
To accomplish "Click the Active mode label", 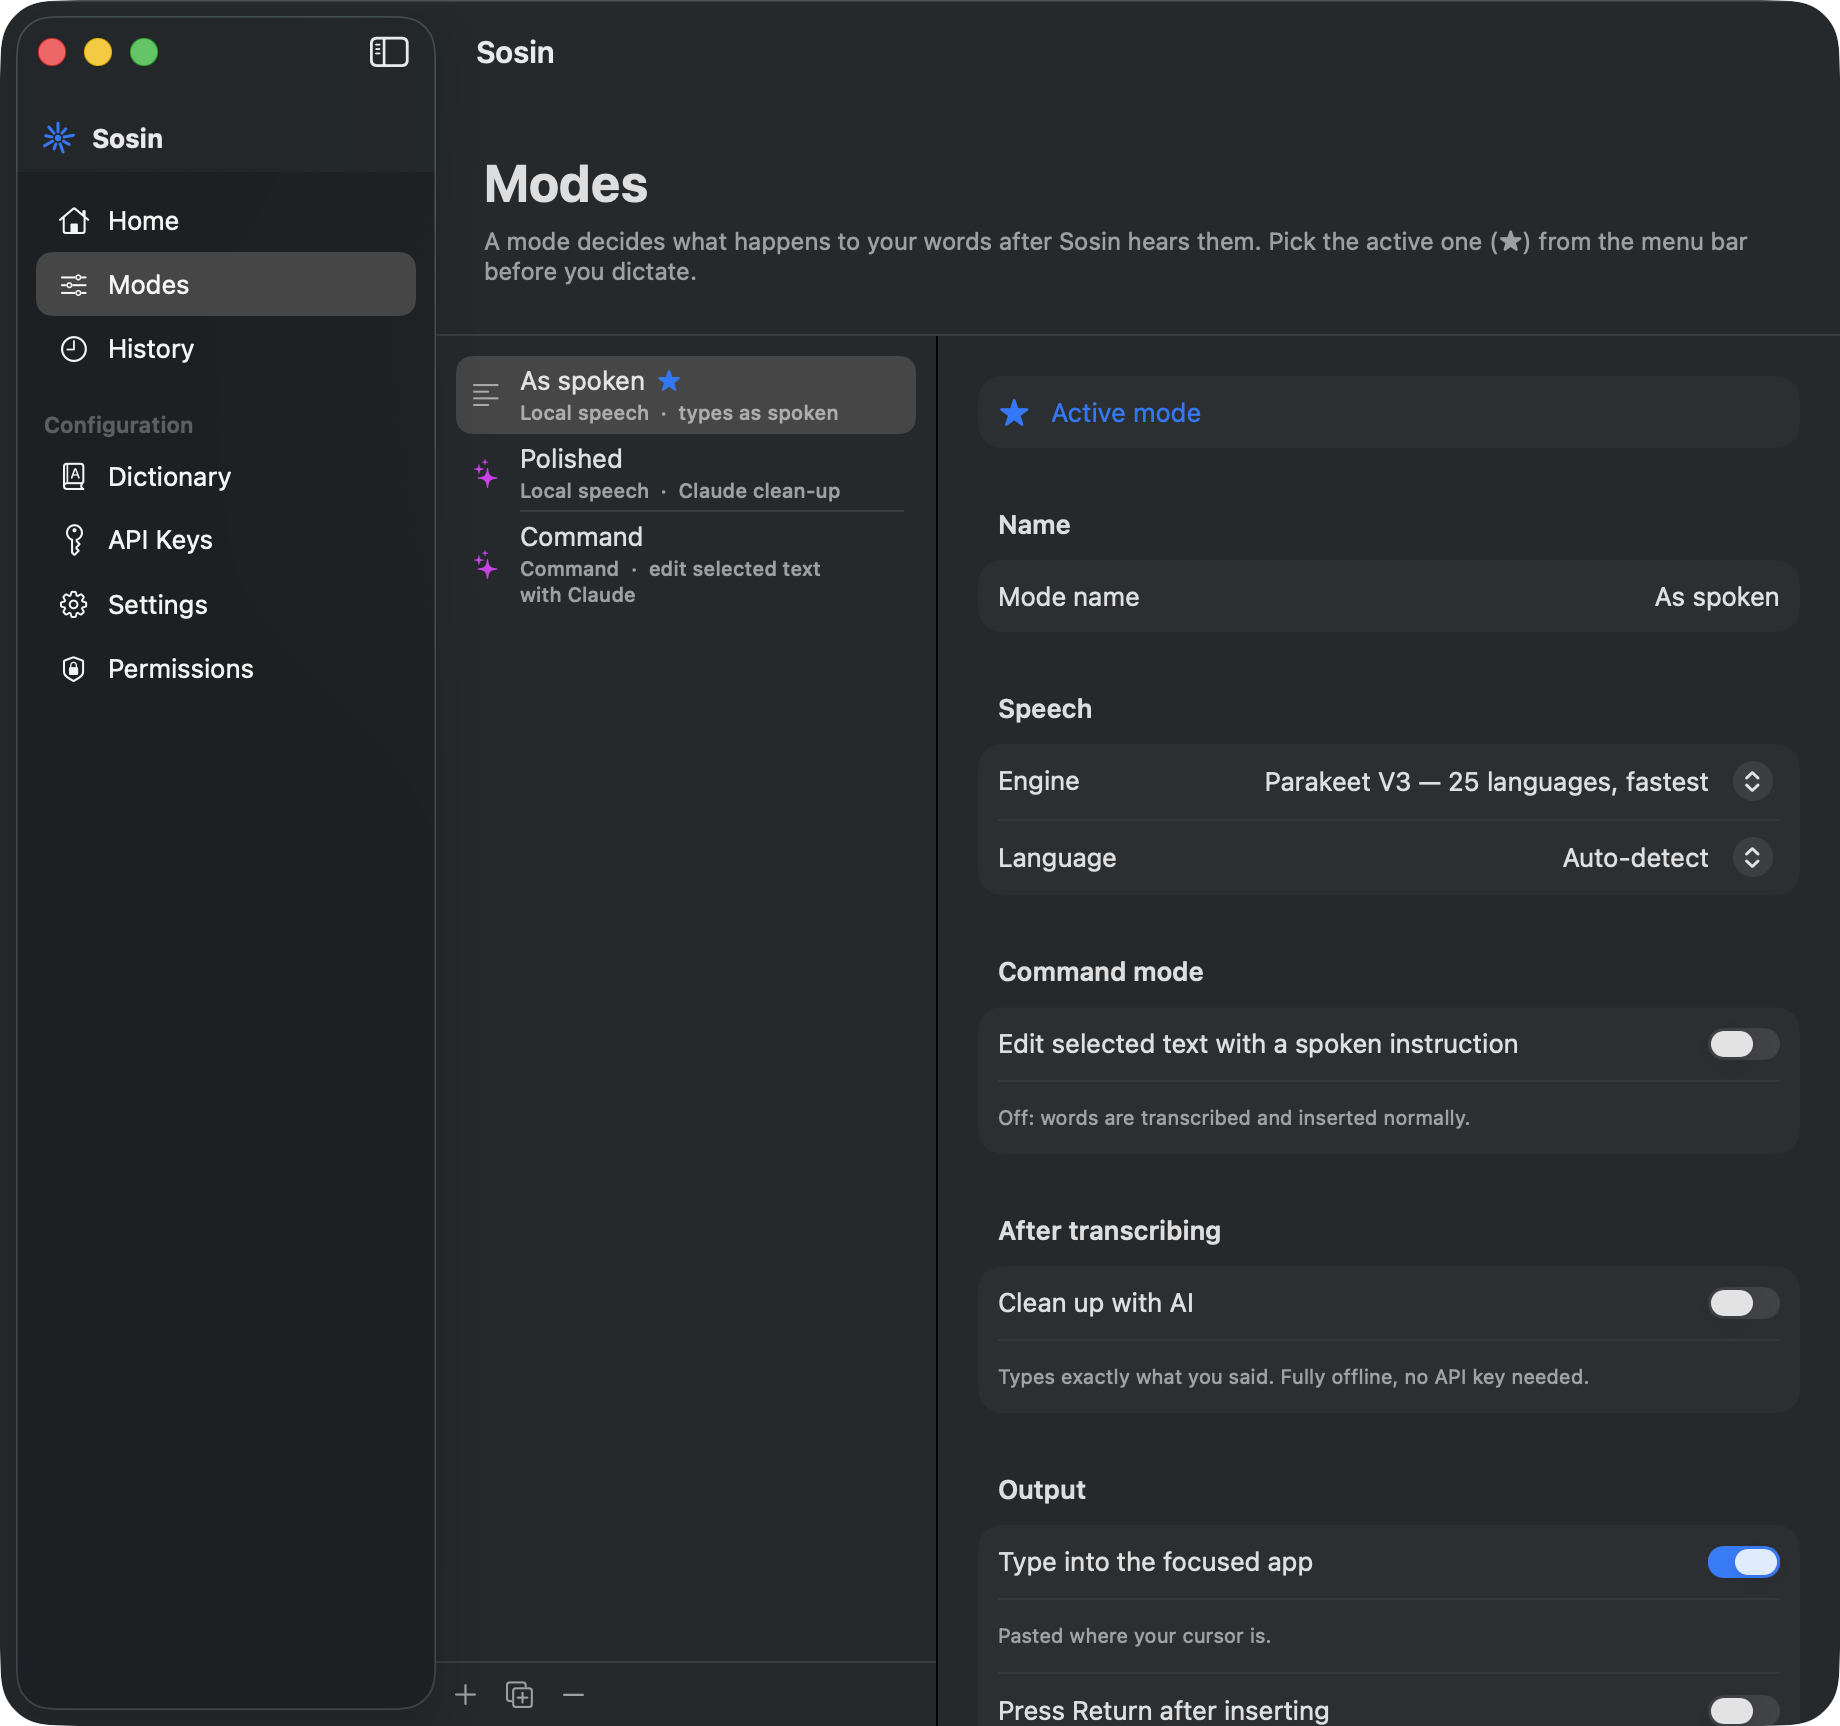I will click(1126, 413).
